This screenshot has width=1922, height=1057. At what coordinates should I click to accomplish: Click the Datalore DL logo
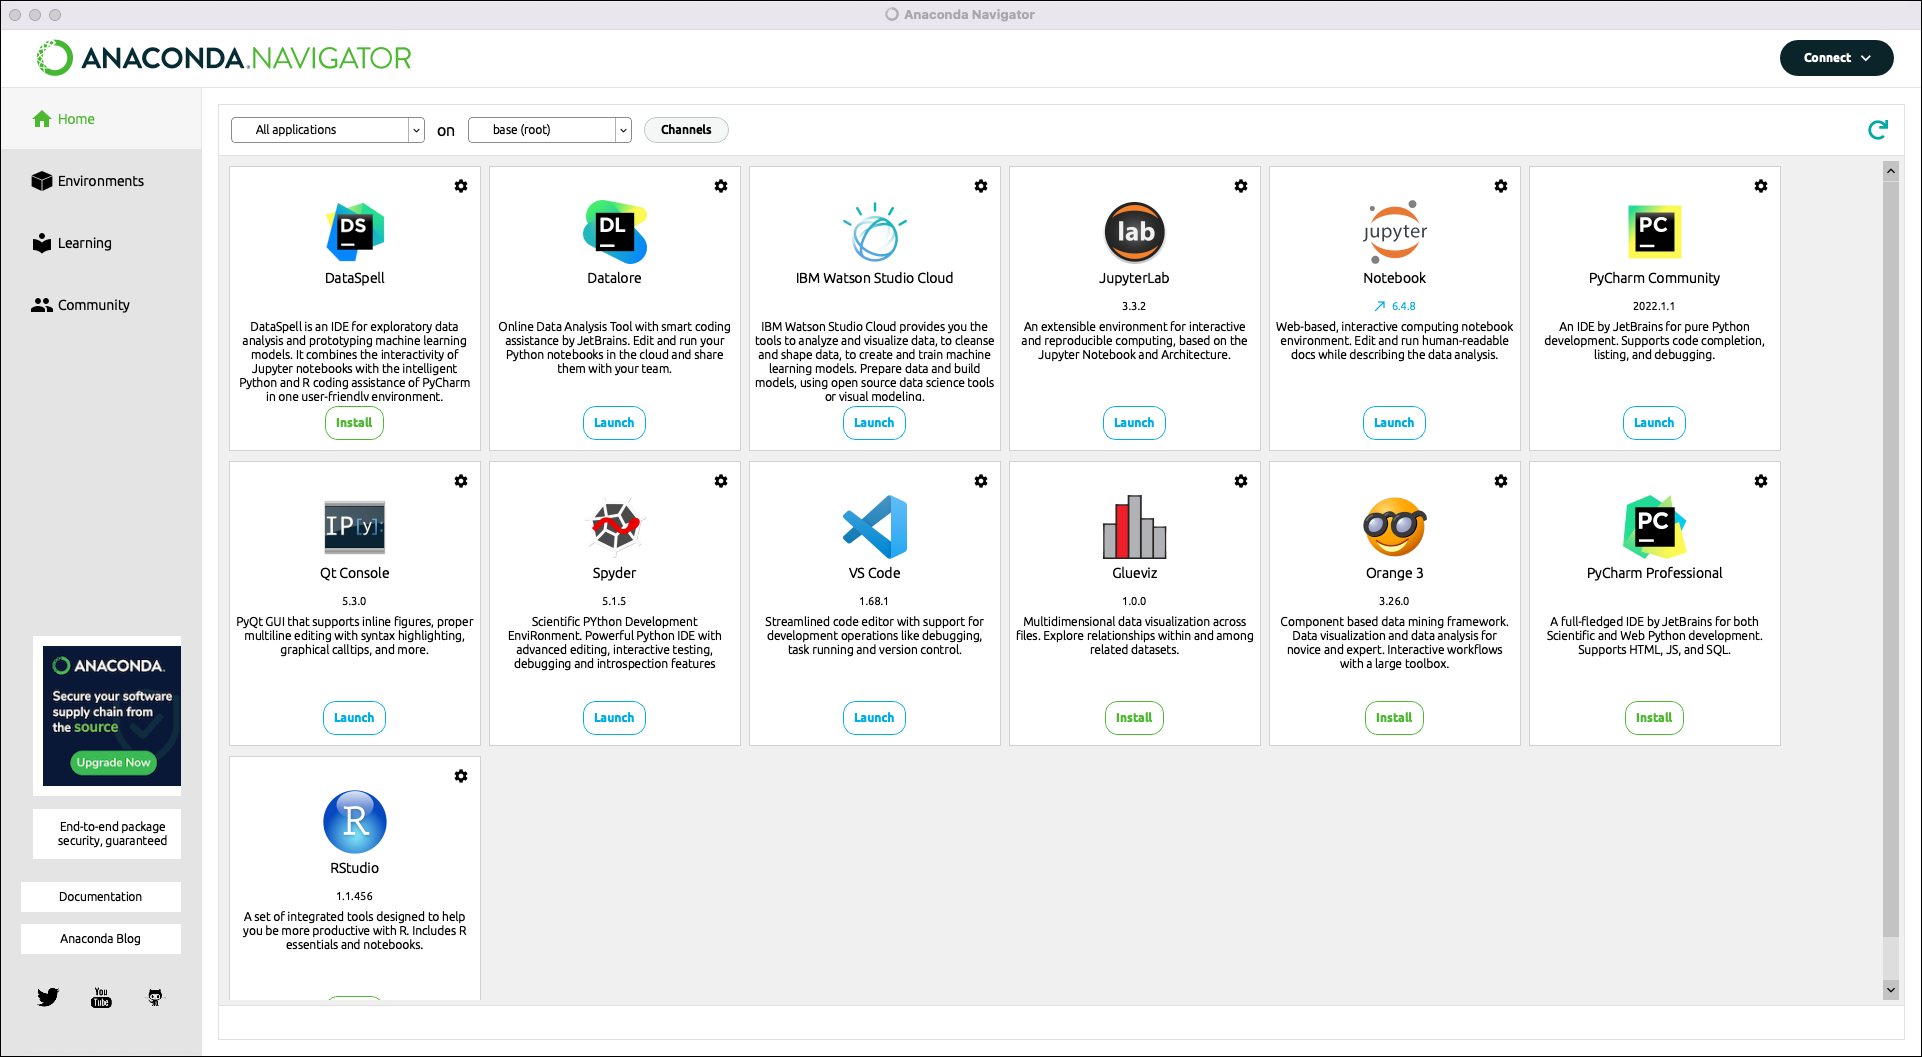(x=615, y=232)
